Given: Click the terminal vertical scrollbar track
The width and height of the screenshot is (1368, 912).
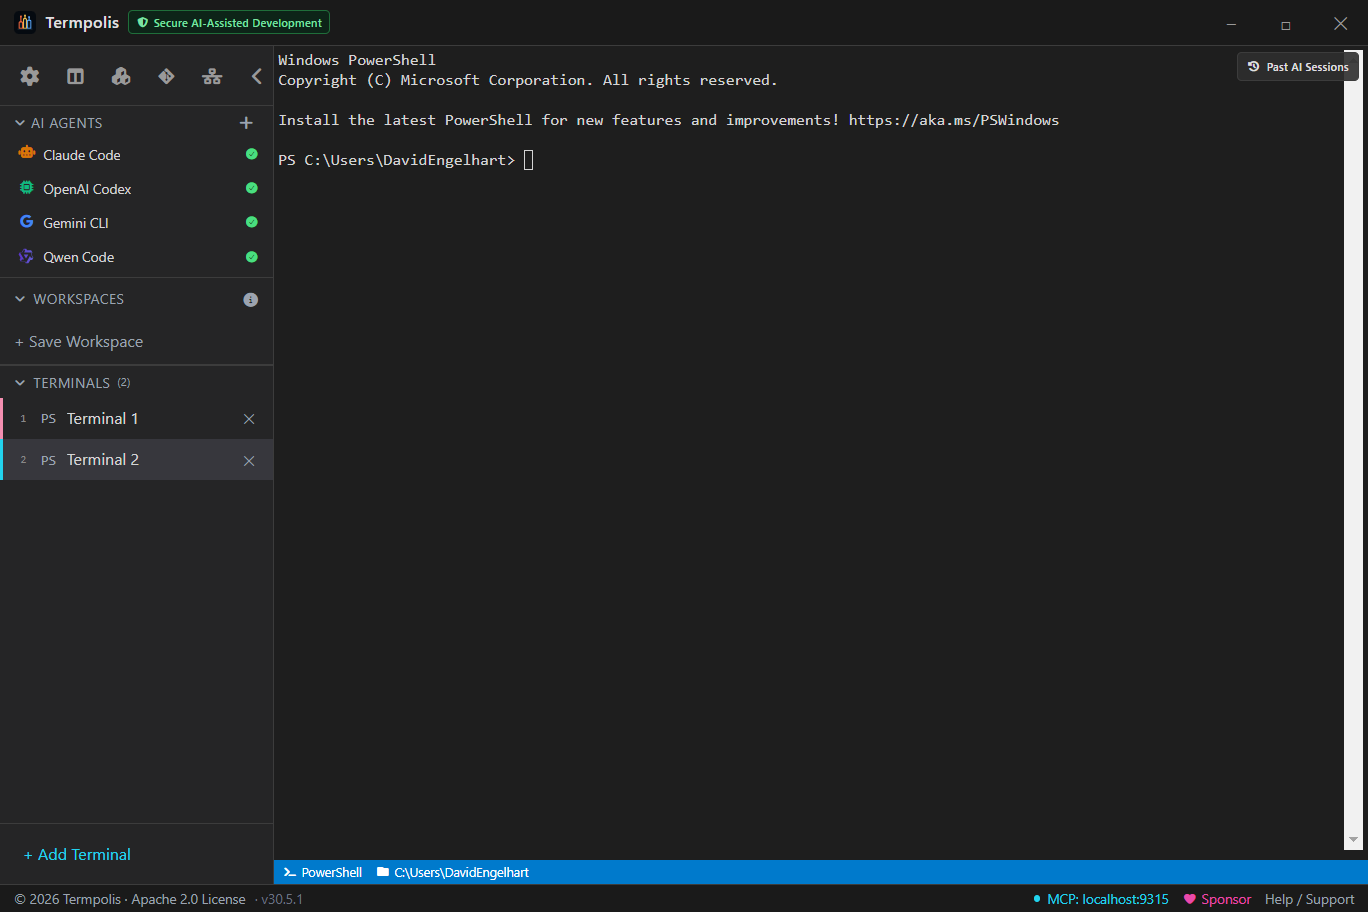Looking at the screenshot, I should (1353, 450).
